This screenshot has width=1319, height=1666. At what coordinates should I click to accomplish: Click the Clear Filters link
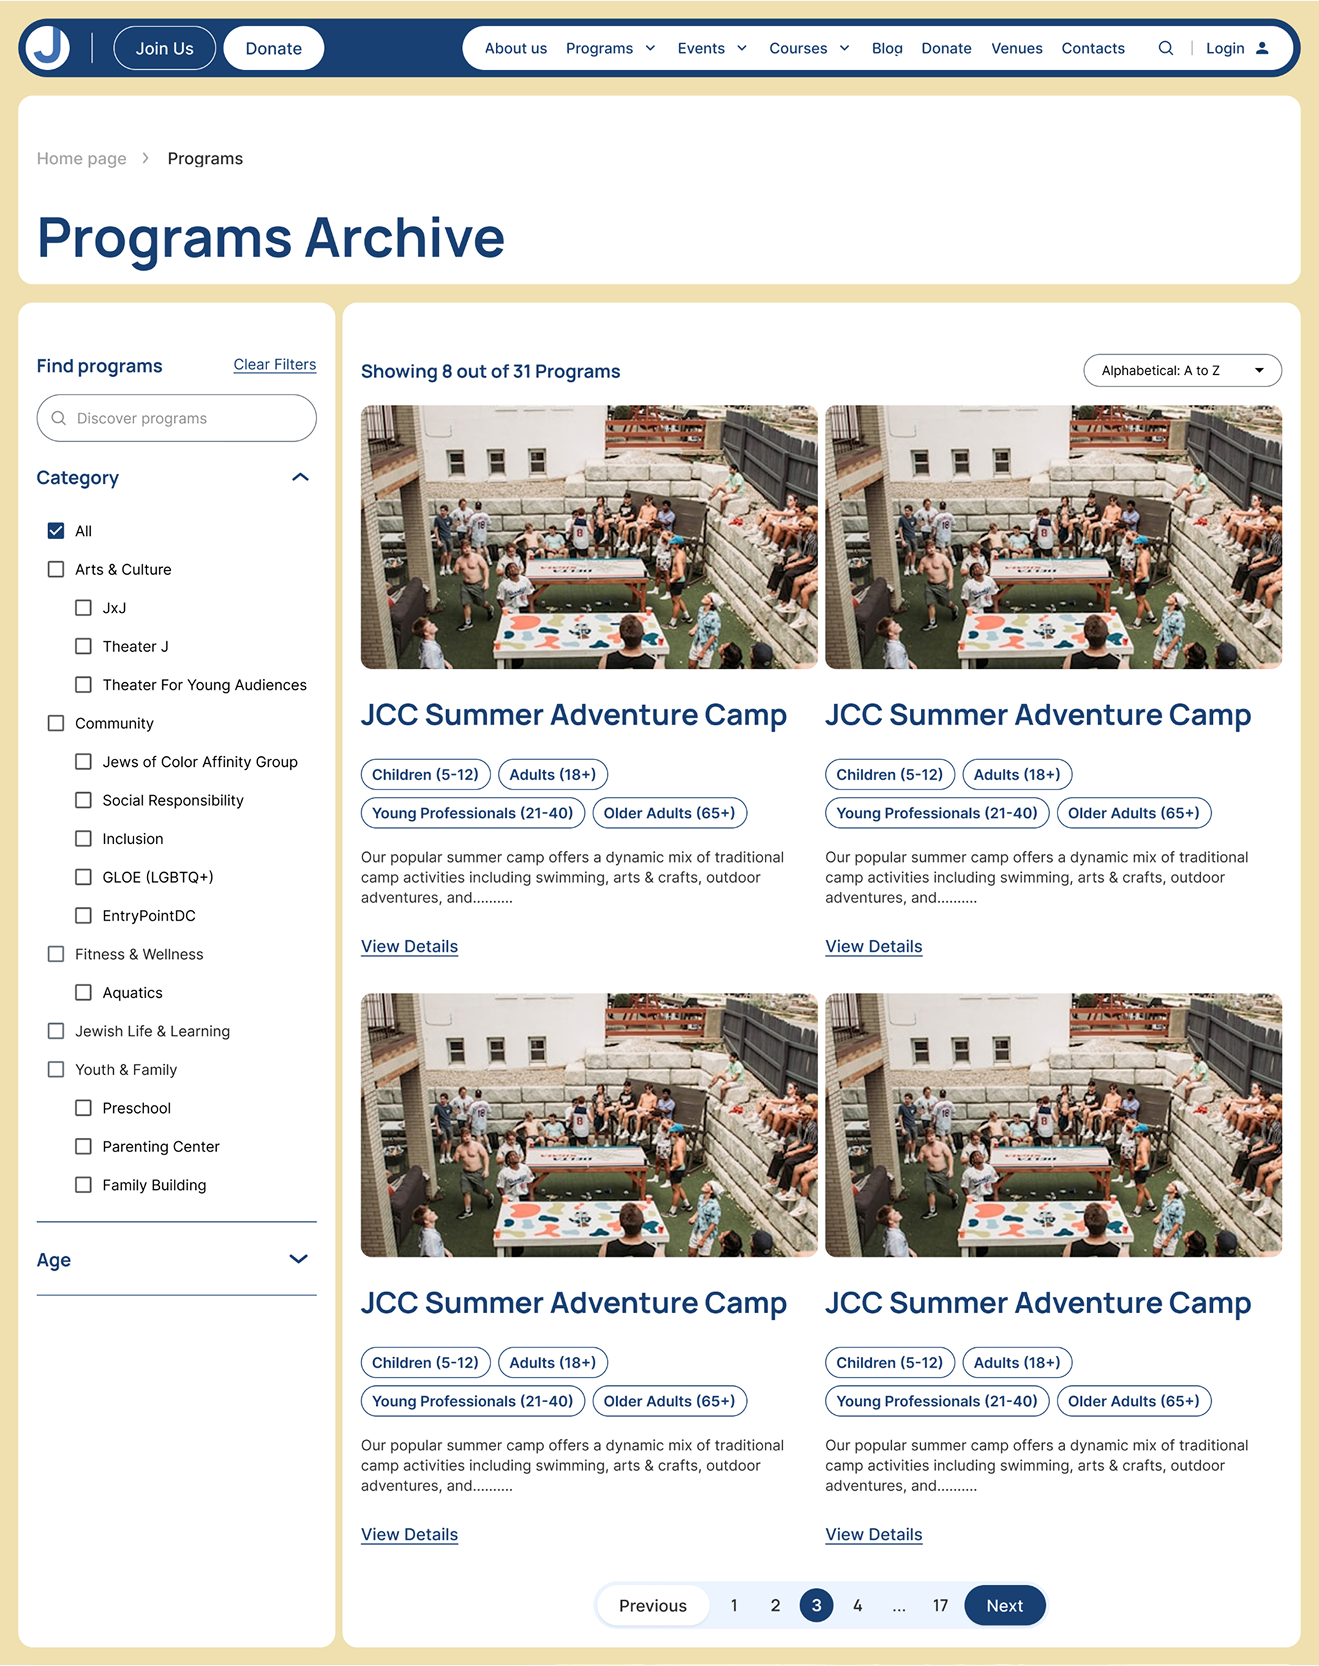pyautogui.click(x=274, y=365)
